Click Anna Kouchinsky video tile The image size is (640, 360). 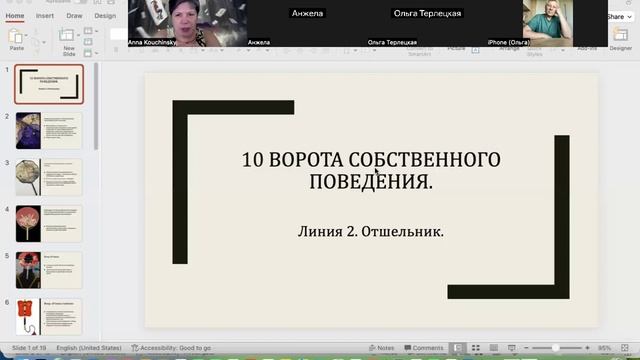(187, 23)
